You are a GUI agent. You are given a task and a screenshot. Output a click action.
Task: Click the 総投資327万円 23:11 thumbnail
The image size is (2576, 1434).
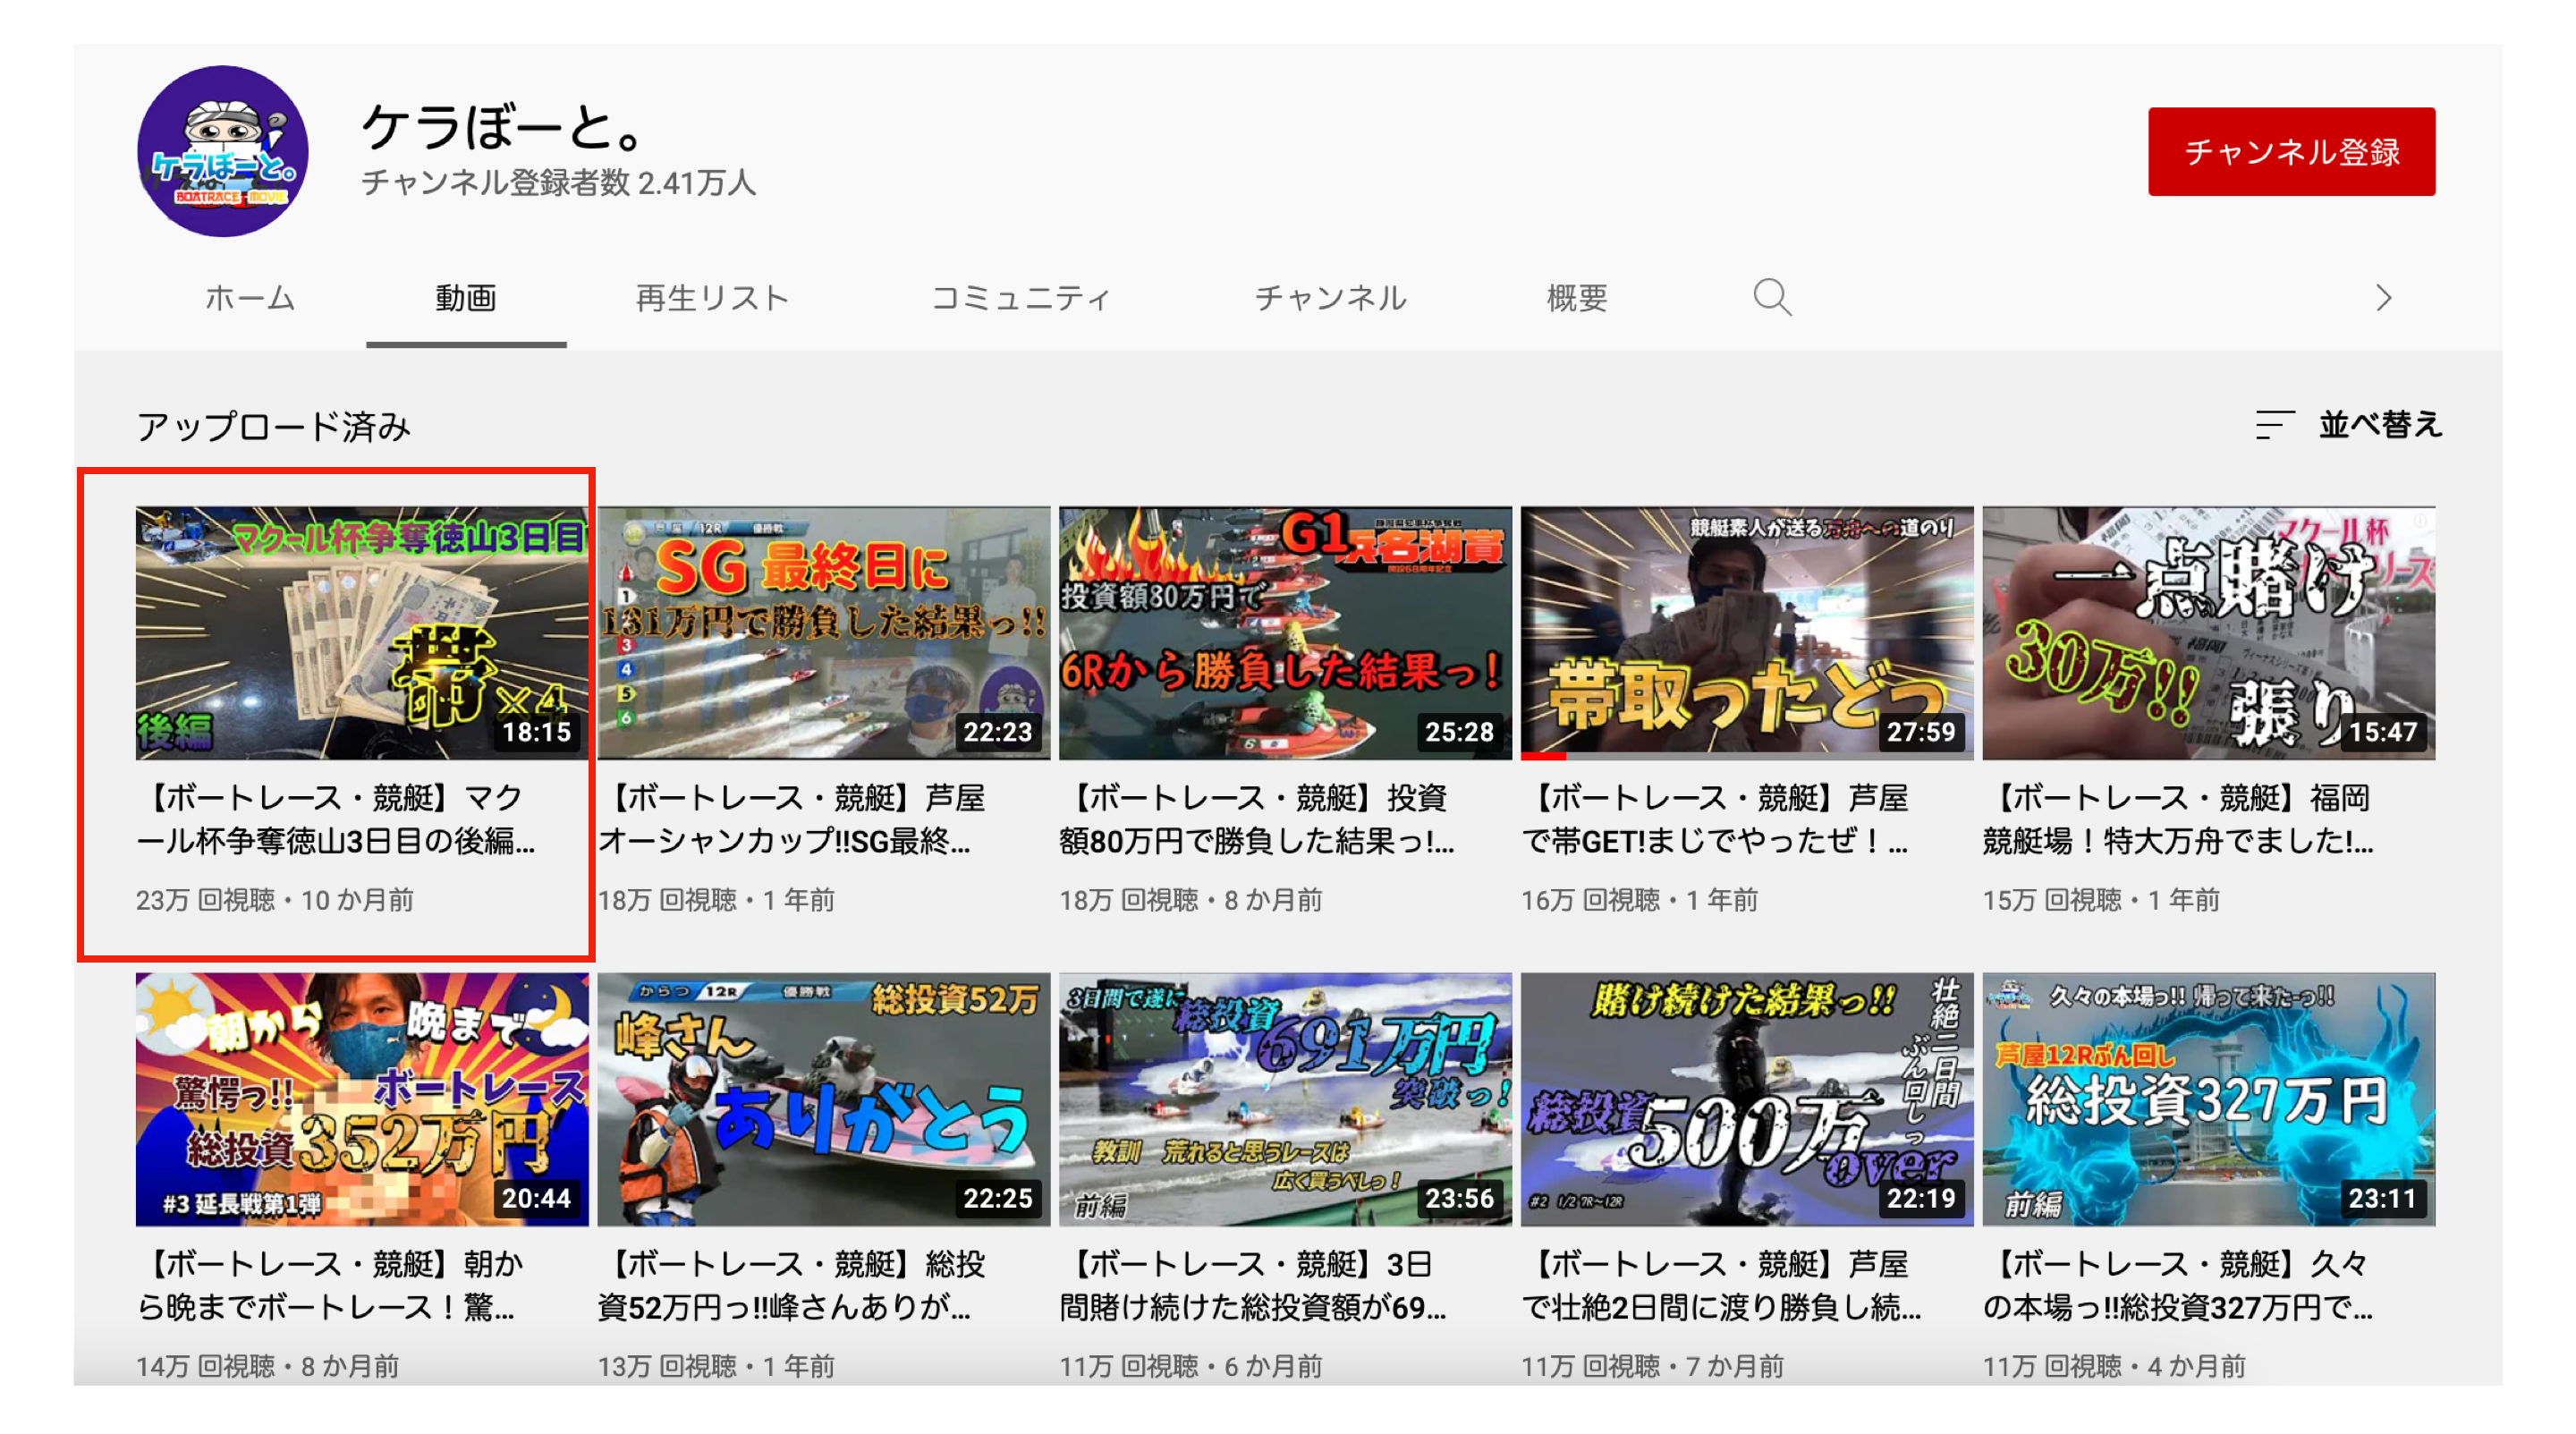[2208, 1098]
